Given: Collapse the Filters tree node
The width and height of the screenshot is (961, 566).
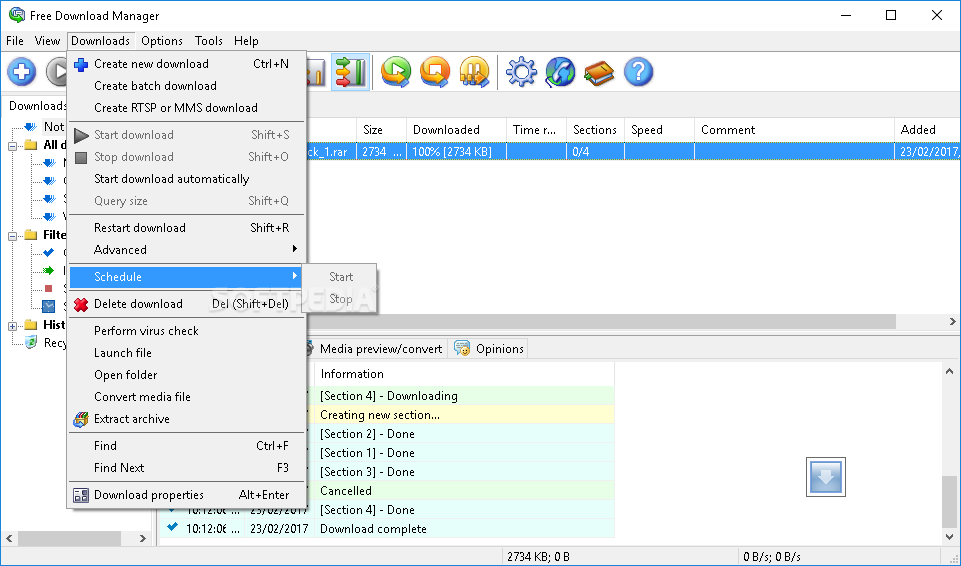Looking at the screenshot, I should coord(12,236).
